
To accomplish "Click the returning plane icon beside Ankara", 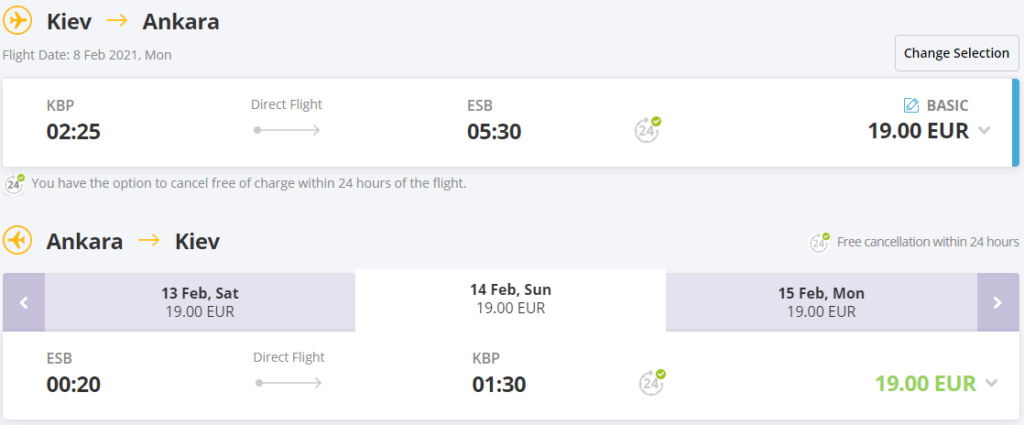I will (18, 240).
